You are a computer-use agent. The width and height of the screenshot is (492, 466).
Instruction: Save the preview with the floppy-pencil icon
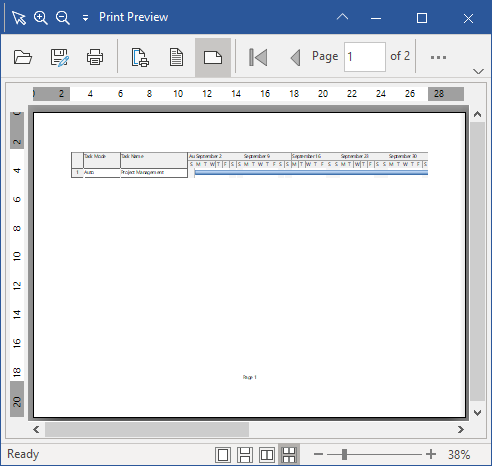60,57
